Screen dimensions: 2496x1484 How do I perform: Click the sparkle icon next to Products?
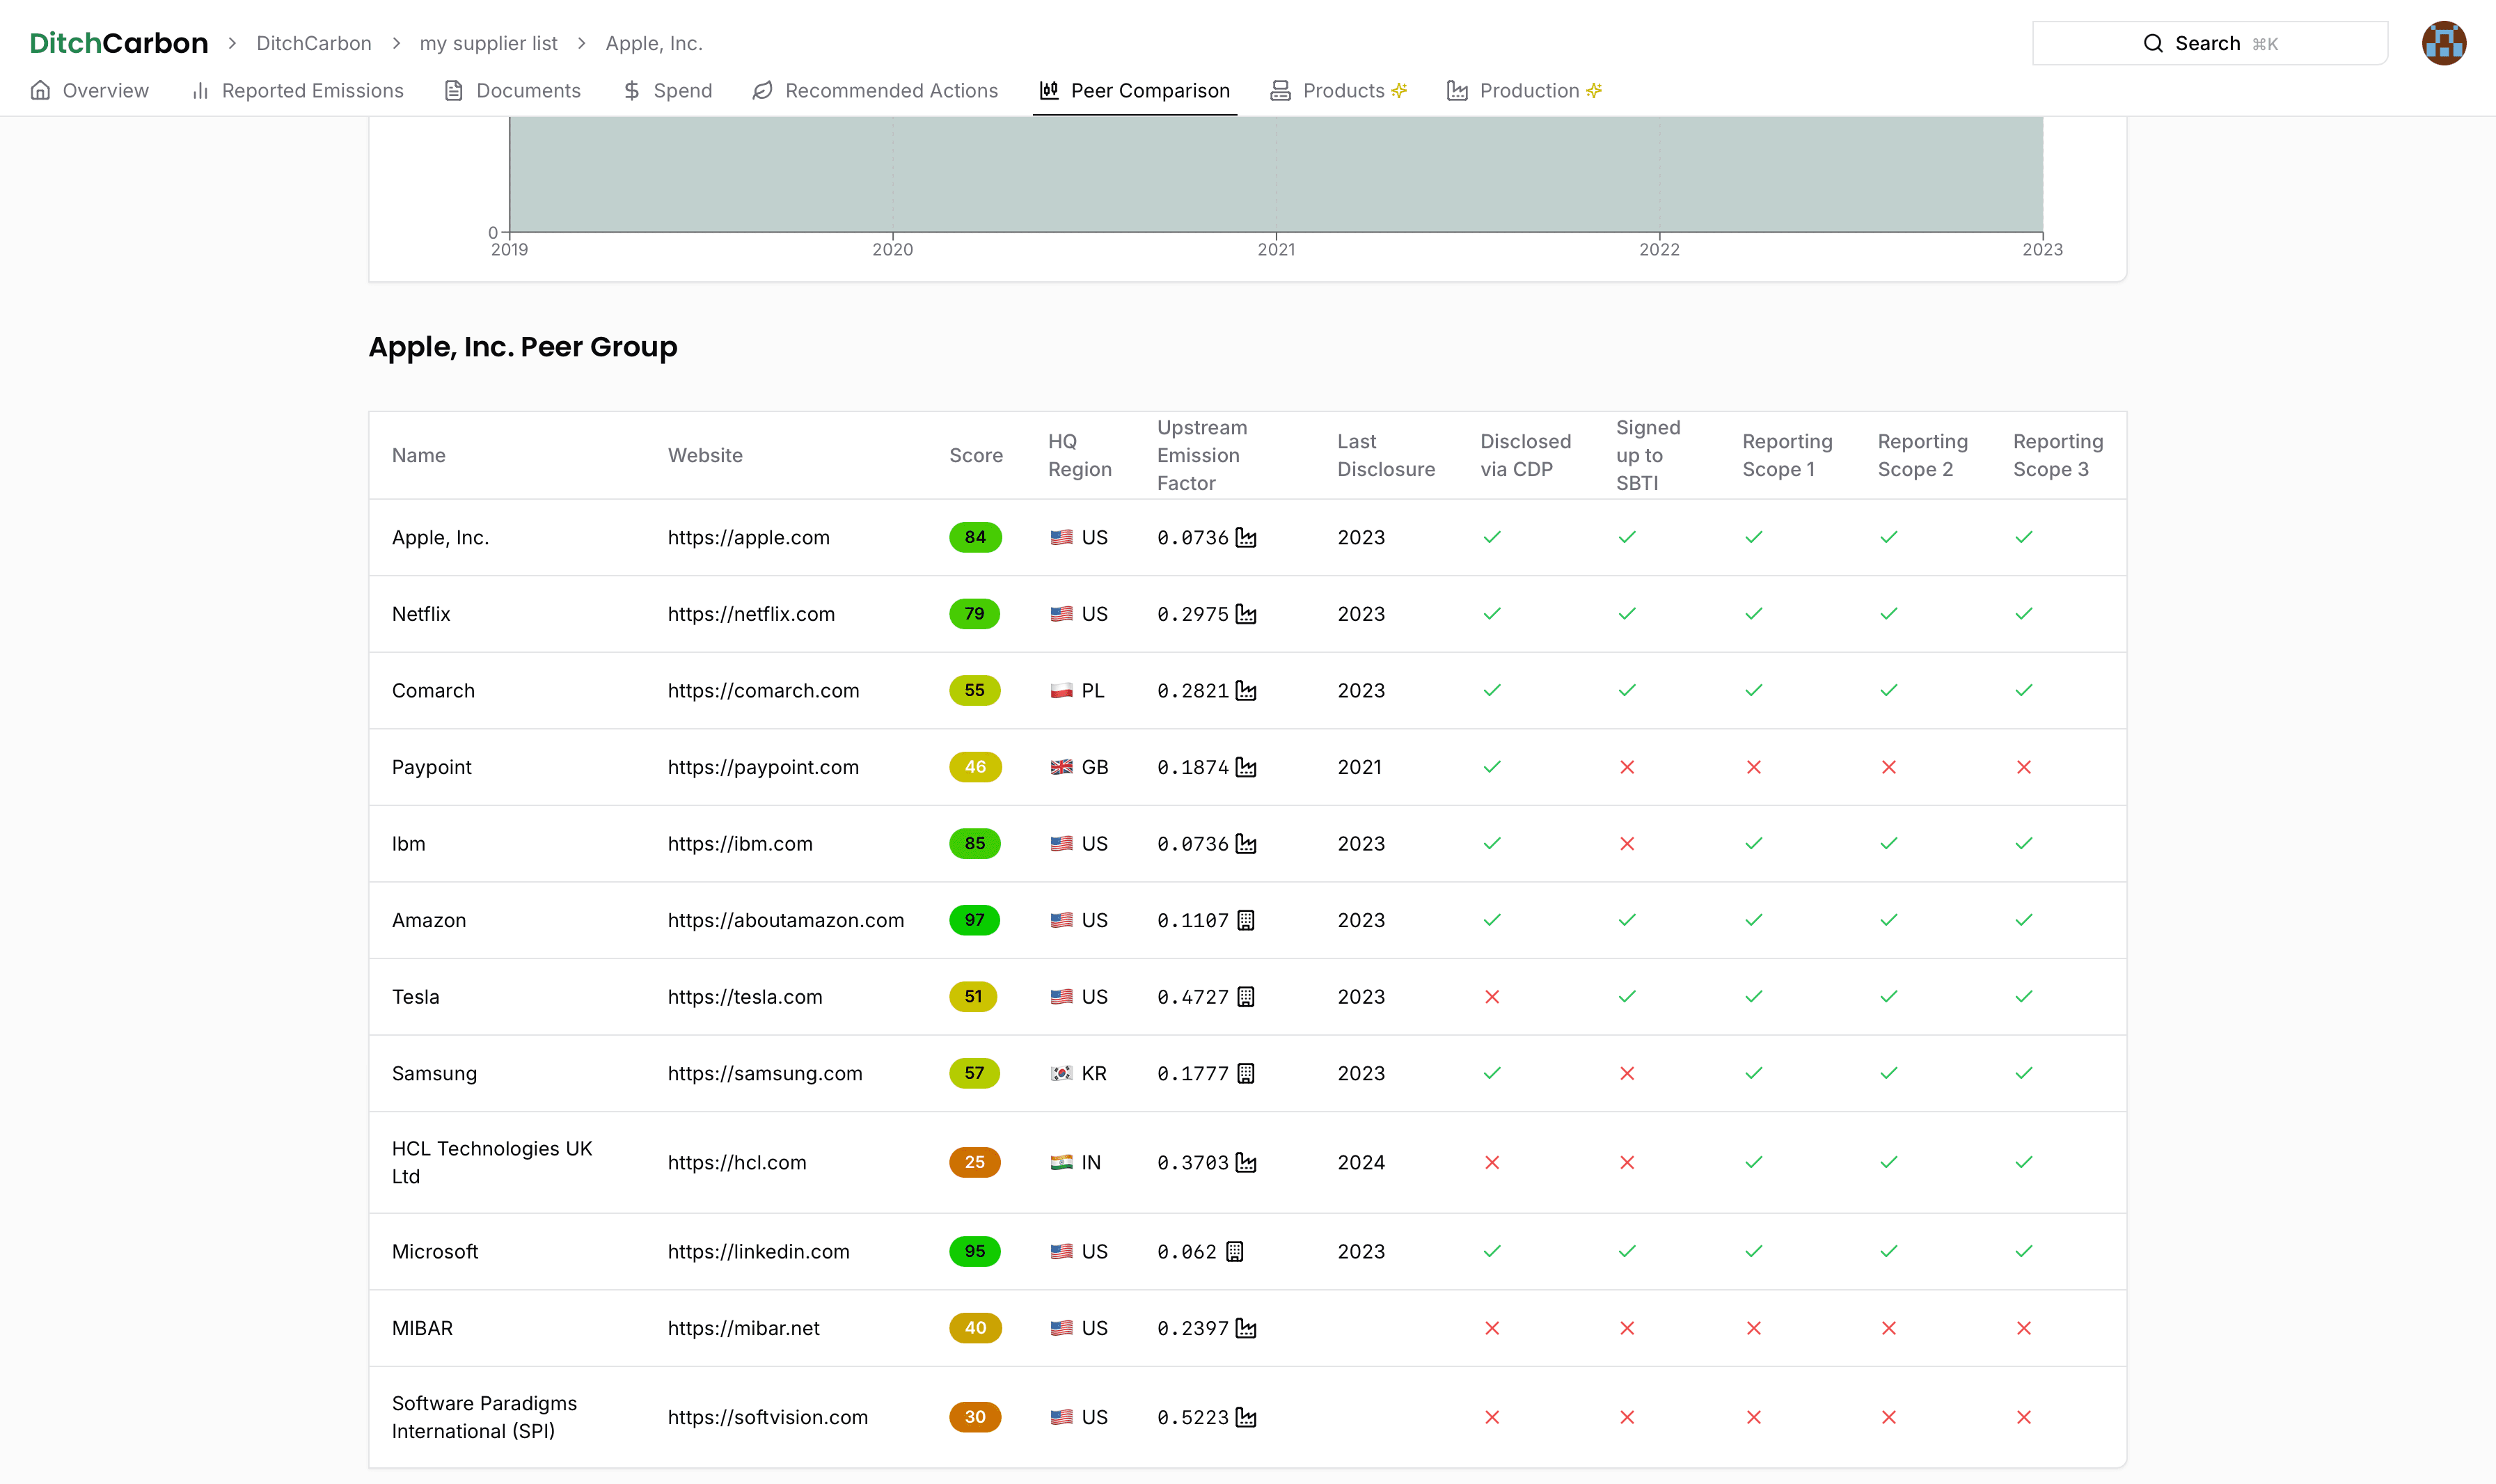[1399, 90]
